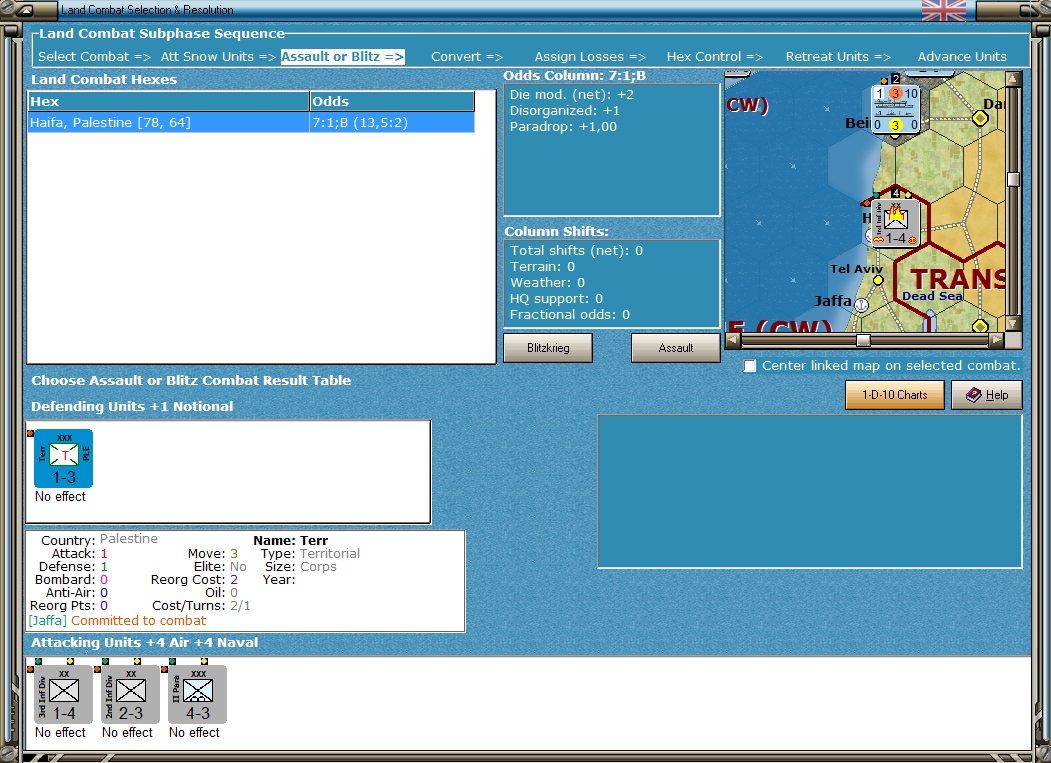
Task: Click the map's scroll down arrow
Action: point(1013,324)
